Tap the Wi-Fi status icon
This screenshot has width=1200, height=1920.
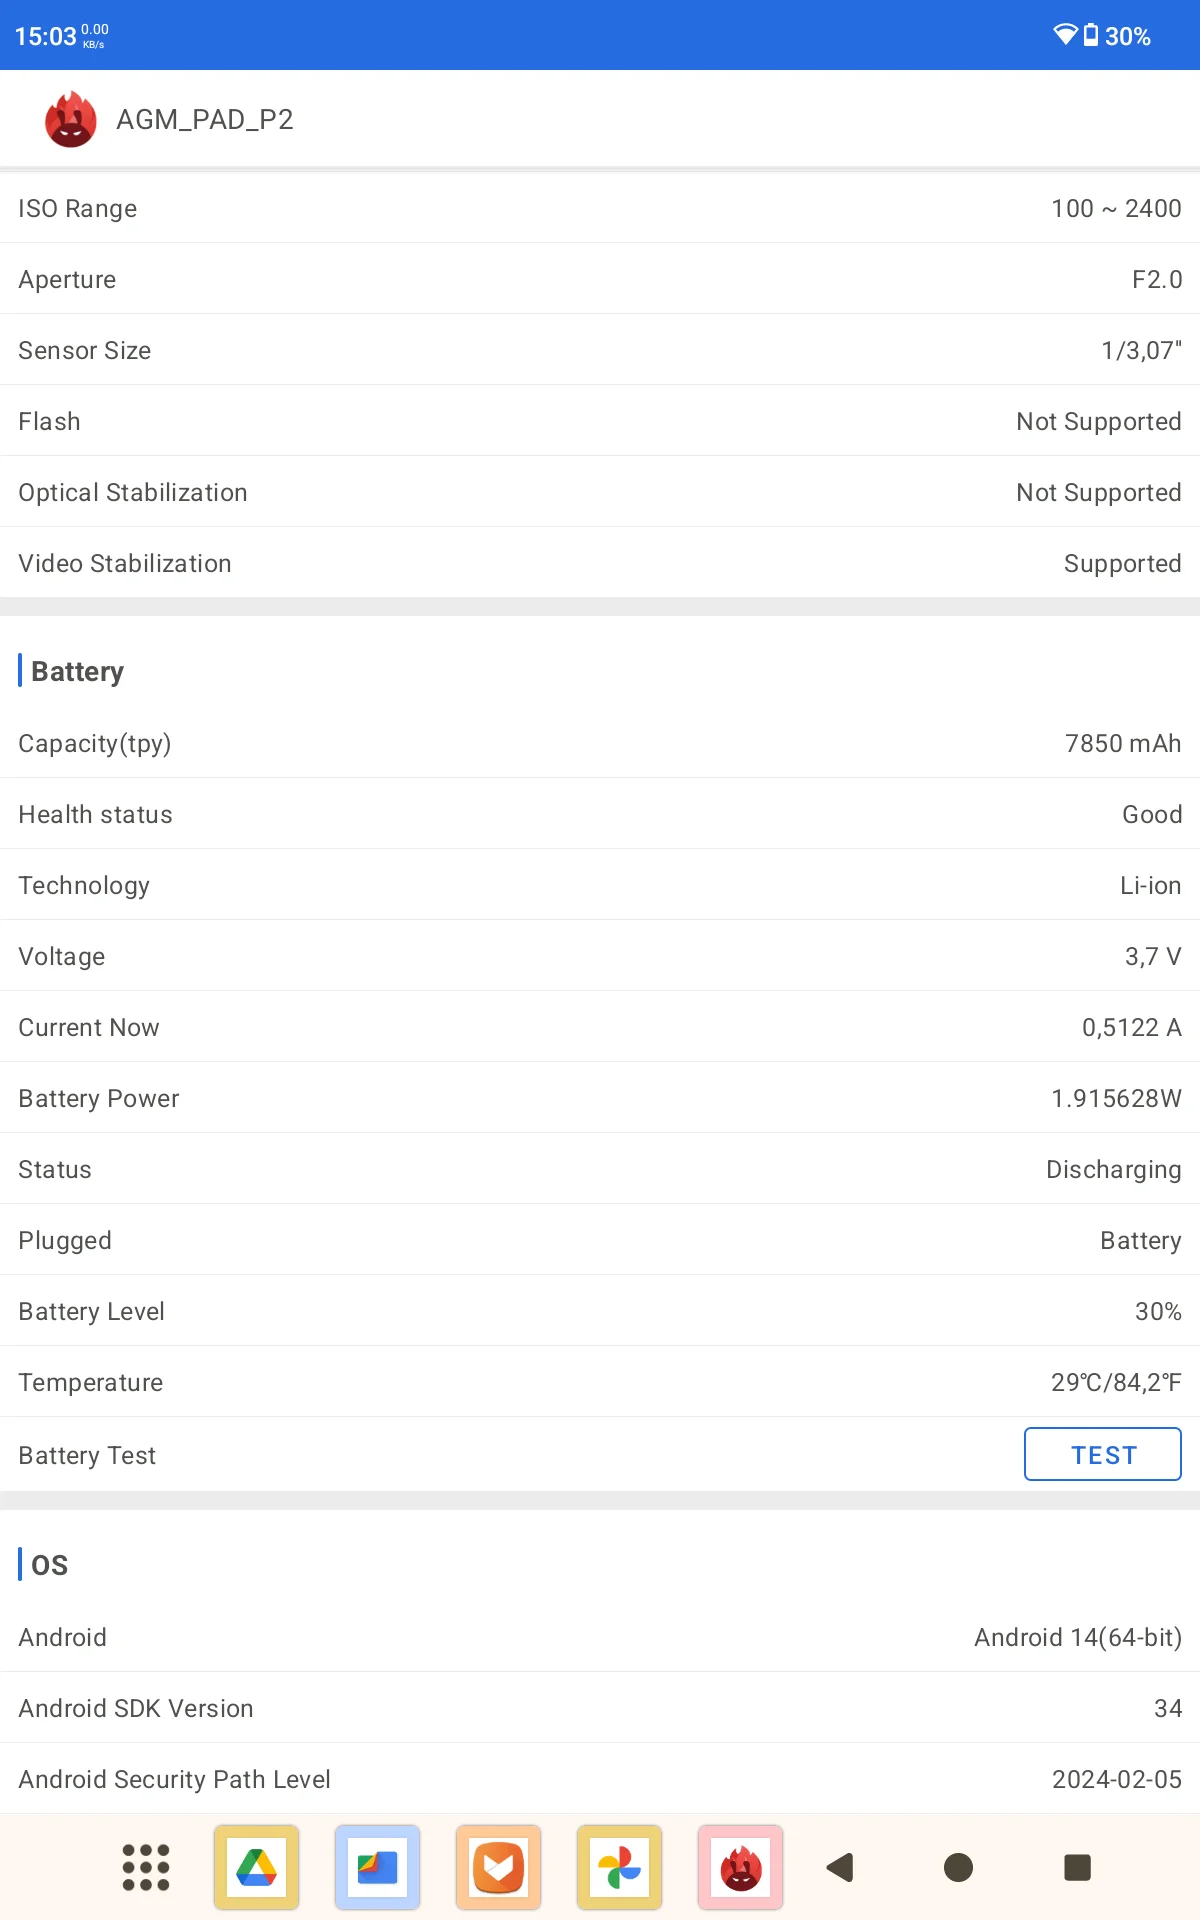click(x=1065, y=35)
